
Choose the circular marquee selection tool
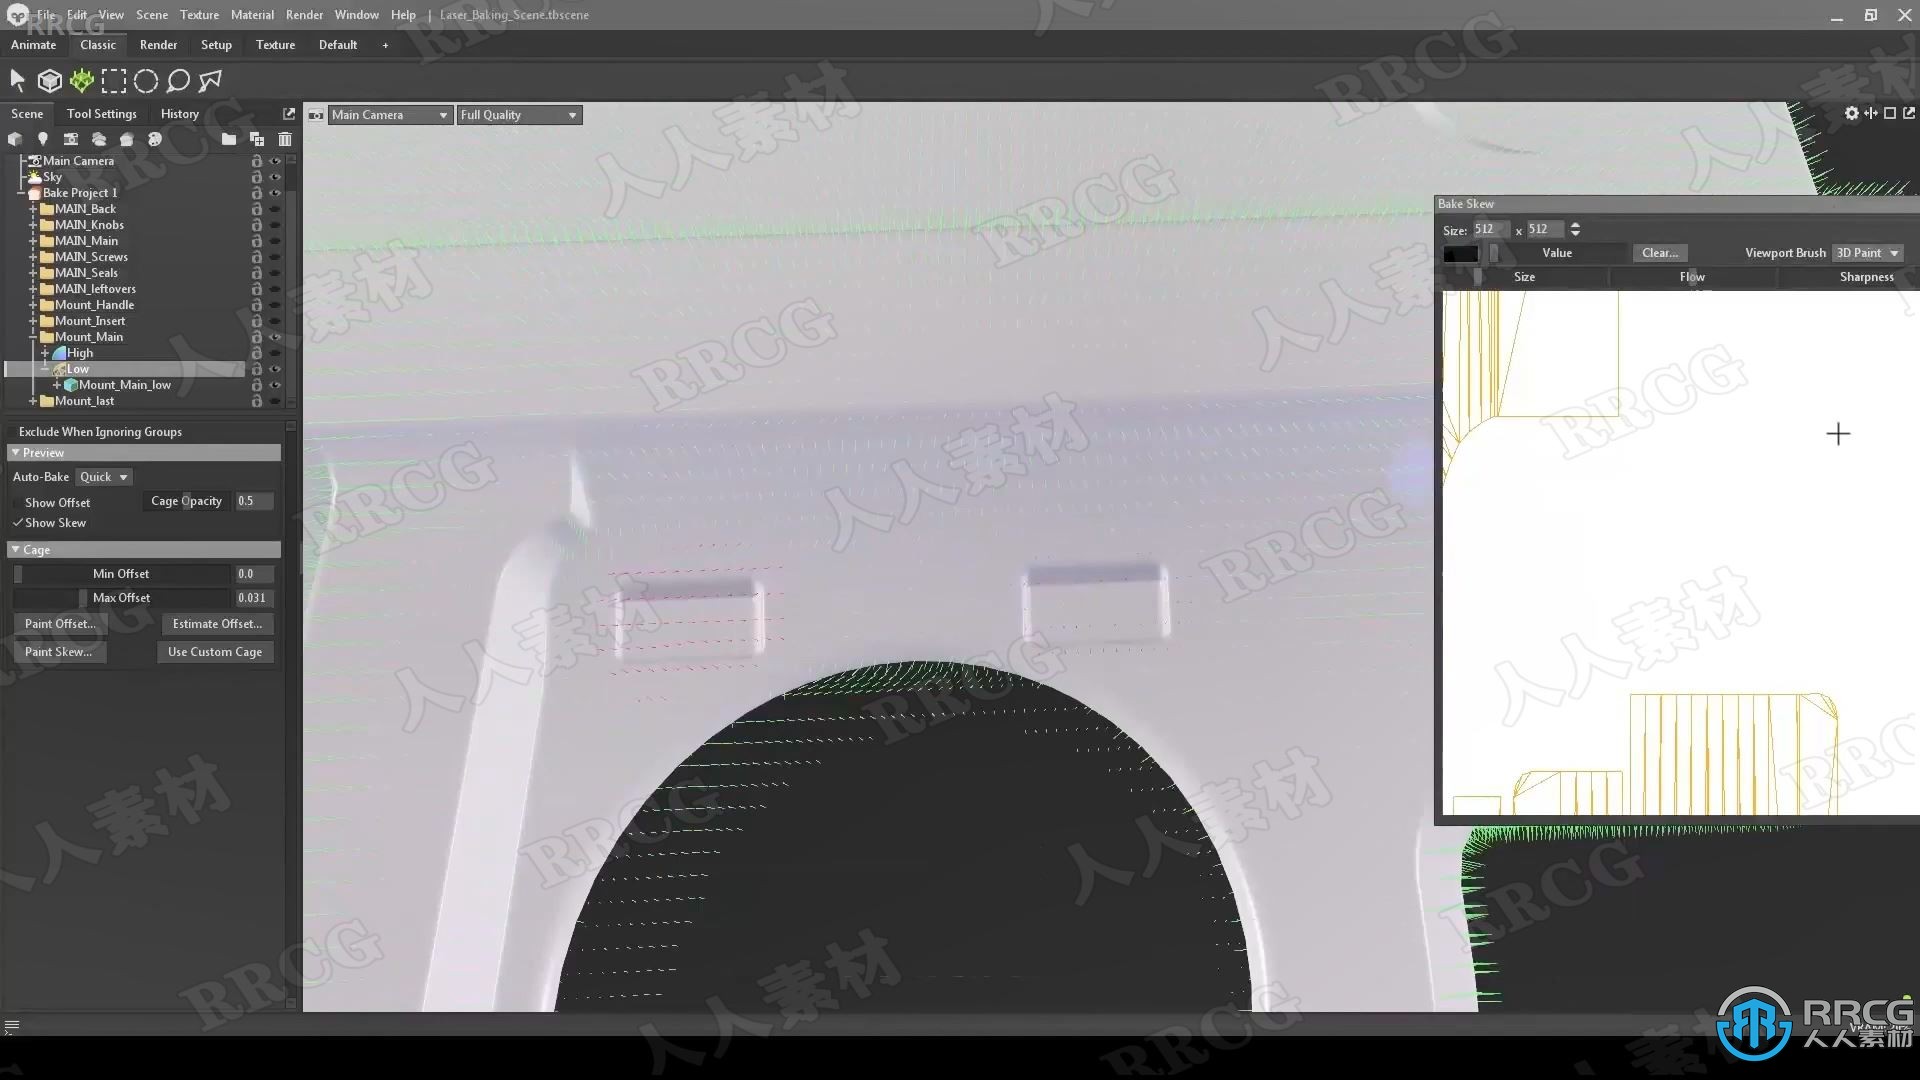click(x=146, y=81)
